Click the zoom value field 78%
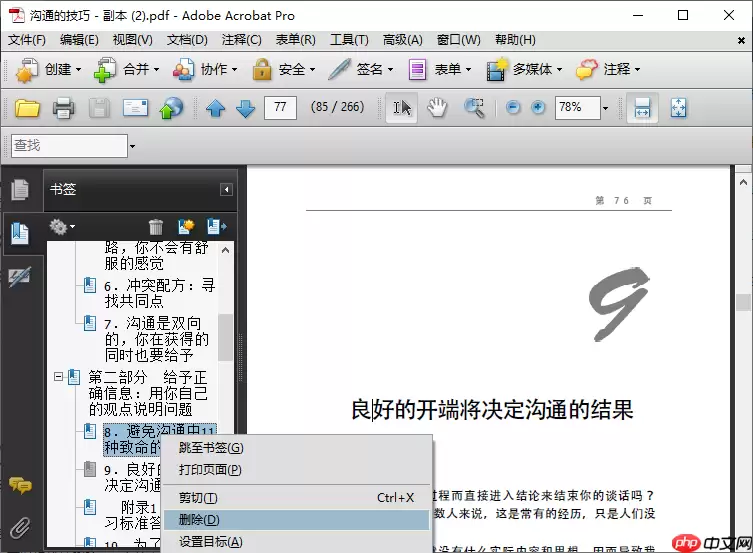The width and height of the screenshot is (753, 553). click(578, 108)
